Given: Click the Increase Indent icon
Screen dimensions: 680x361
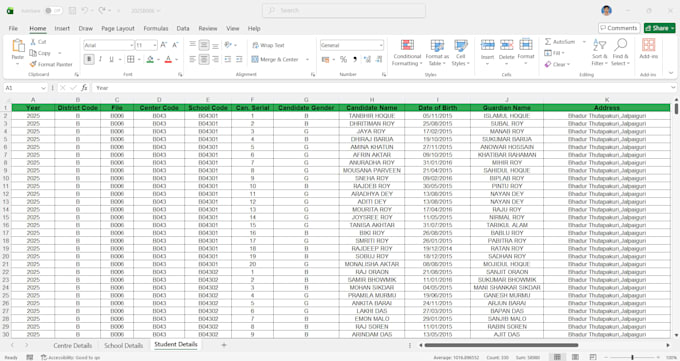Looking at the screenshot, I should pos(239,59).
